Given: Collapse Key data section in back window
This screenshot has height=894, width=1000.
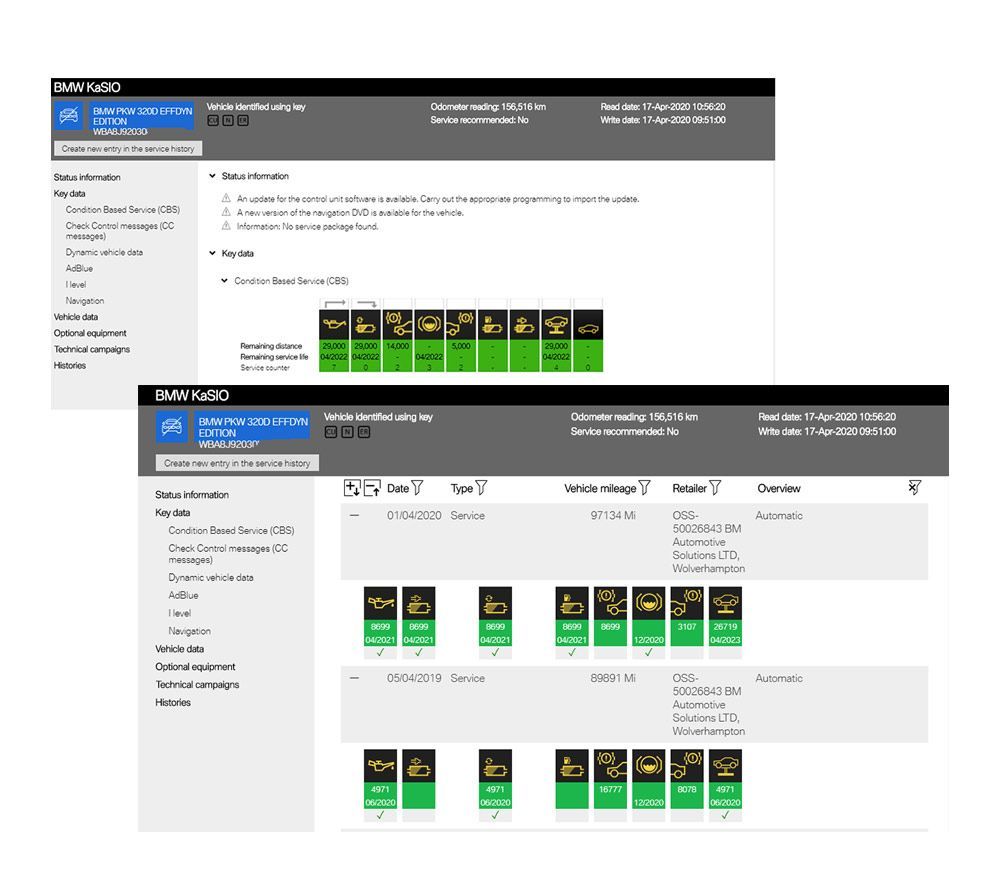Looking at the screenshot, I should pyautogui.click(x=212, y=253).
